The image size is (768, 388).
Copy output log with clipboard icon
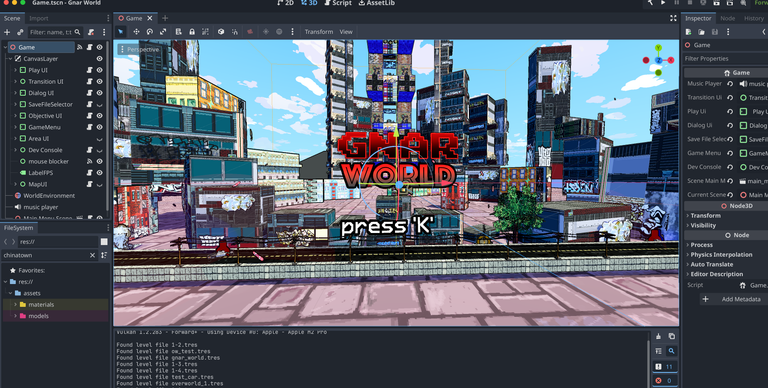click(672, 337)
